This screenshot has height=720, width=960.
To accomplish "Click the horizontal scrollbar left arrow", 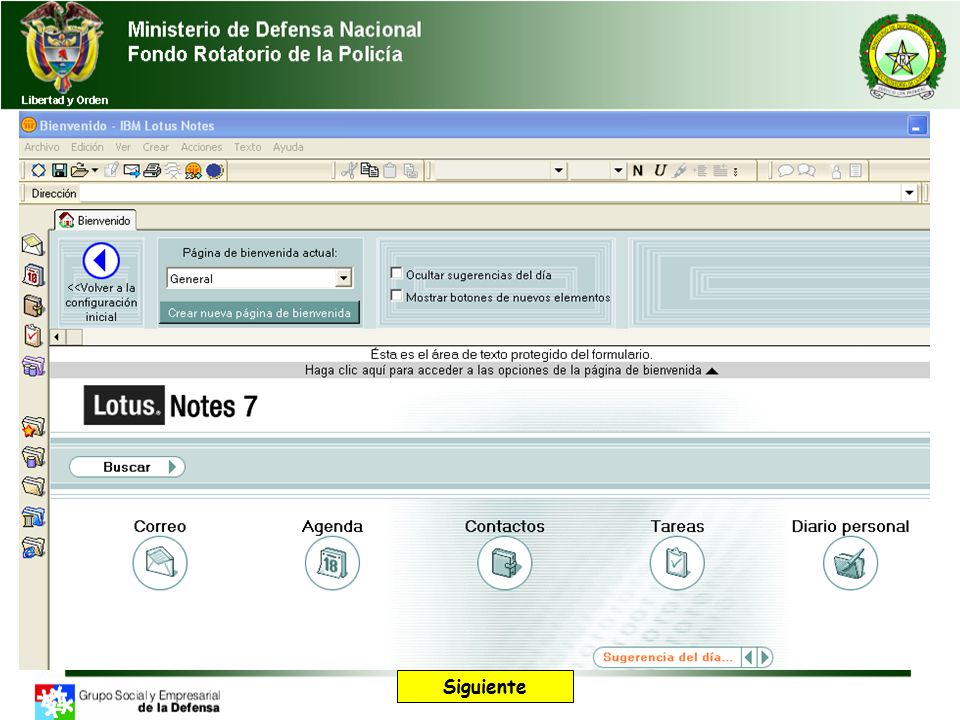I will pyautogui.click(x=57, y=337).
